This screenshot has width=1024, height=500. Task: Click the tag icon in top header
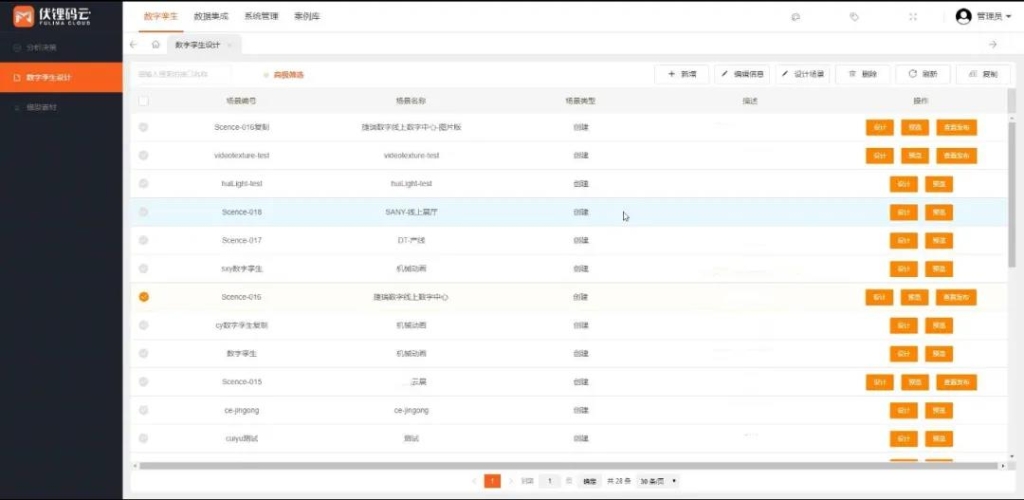tap(854, 17)
